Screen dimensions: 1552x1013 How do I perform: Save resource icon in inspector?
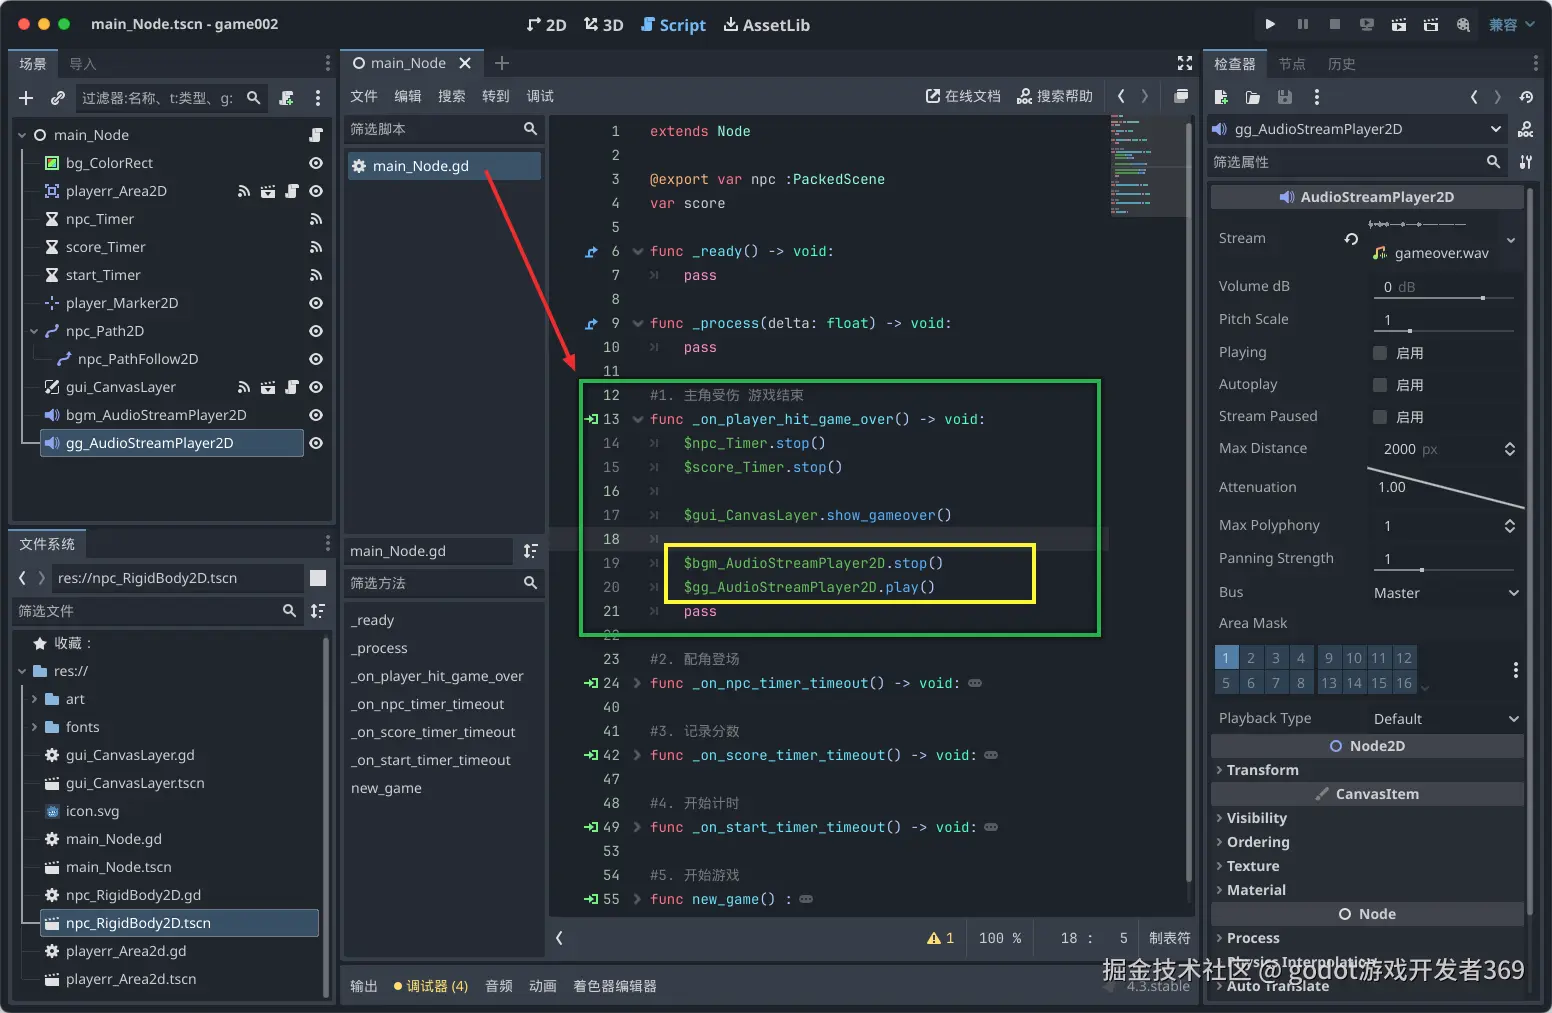1285,97
